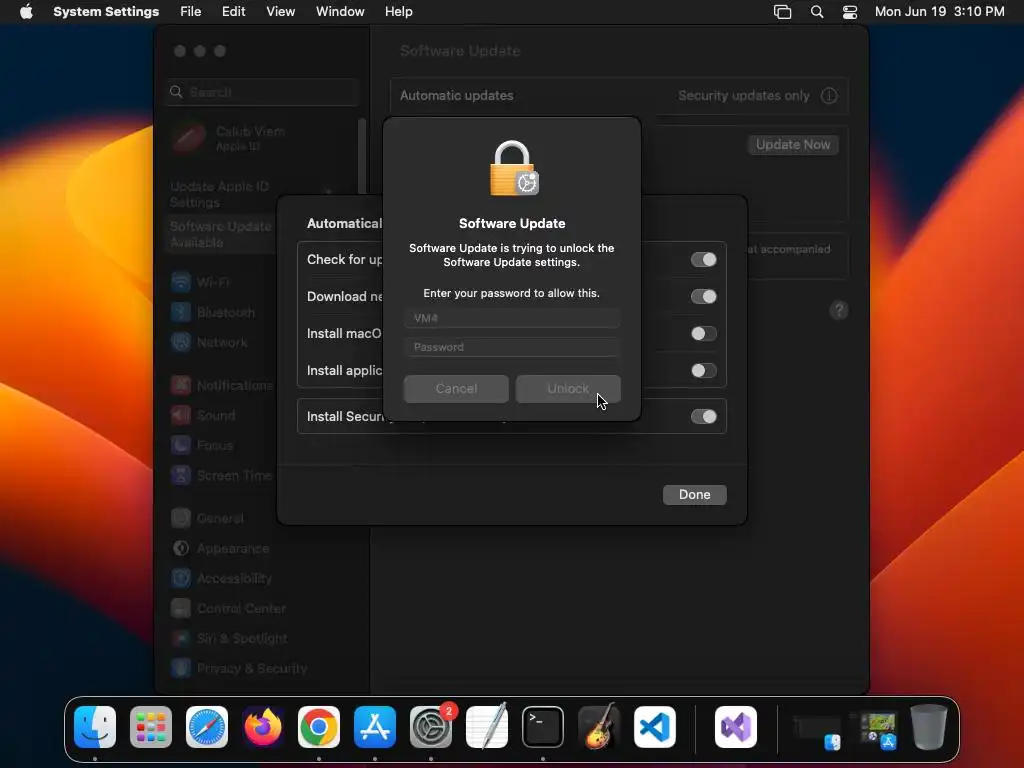Click System Settings Dock icon with badge
Image resolution: width=1024 pixels, height=768 pixels.
pos(431,727)
